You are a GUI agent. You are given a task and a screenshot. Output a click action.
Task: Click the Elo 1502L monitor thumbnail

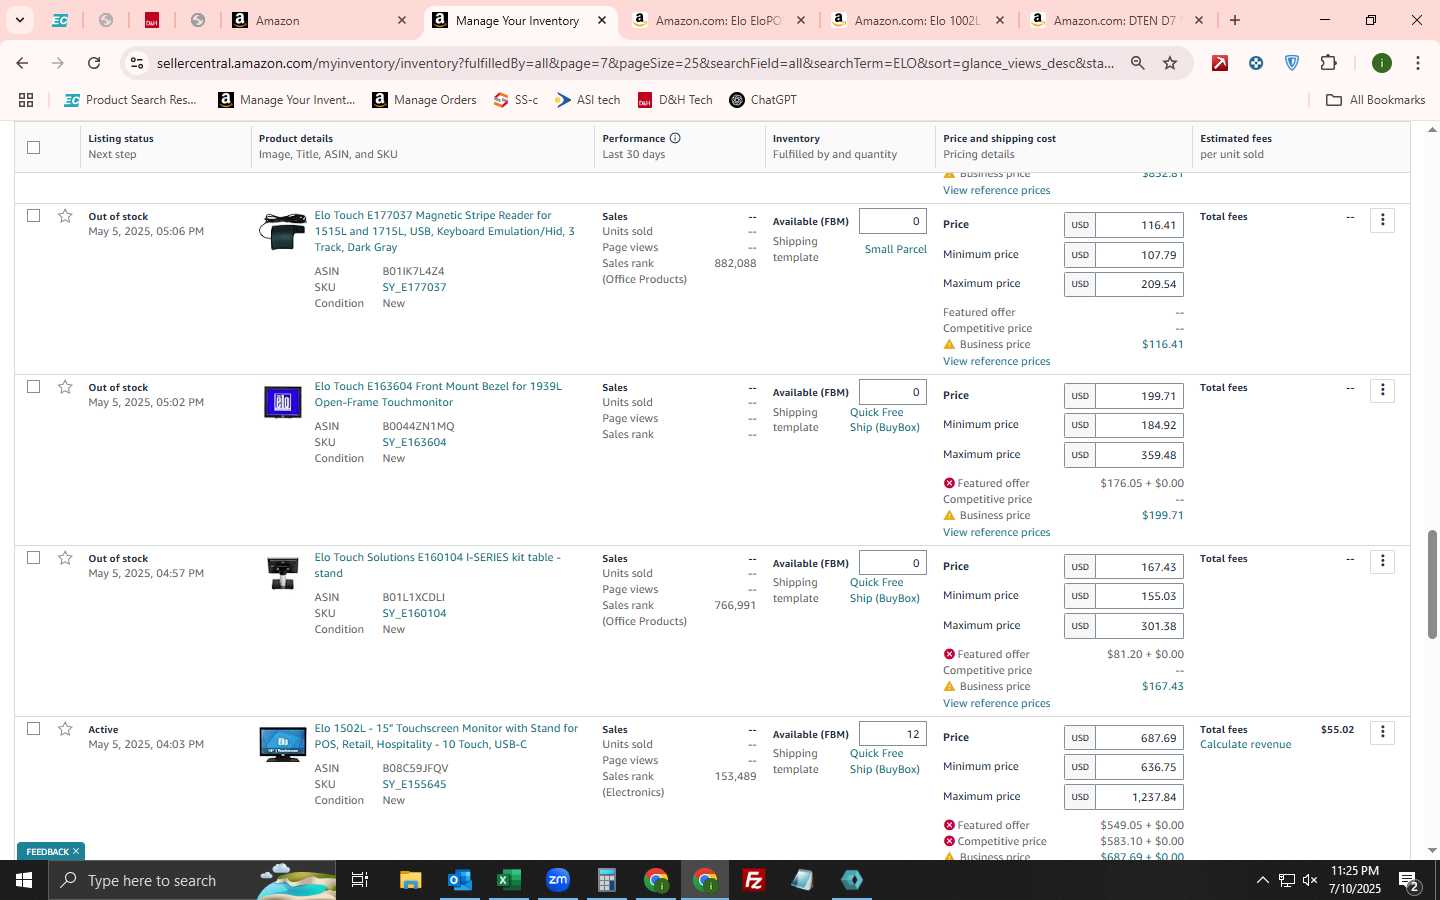coord(283,745)
